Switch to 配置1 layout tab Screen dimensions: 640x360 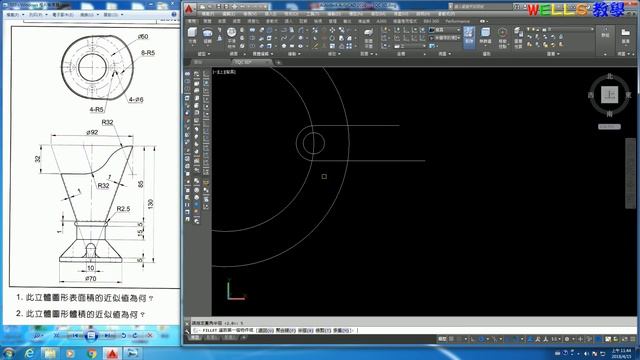coord(212,338)
